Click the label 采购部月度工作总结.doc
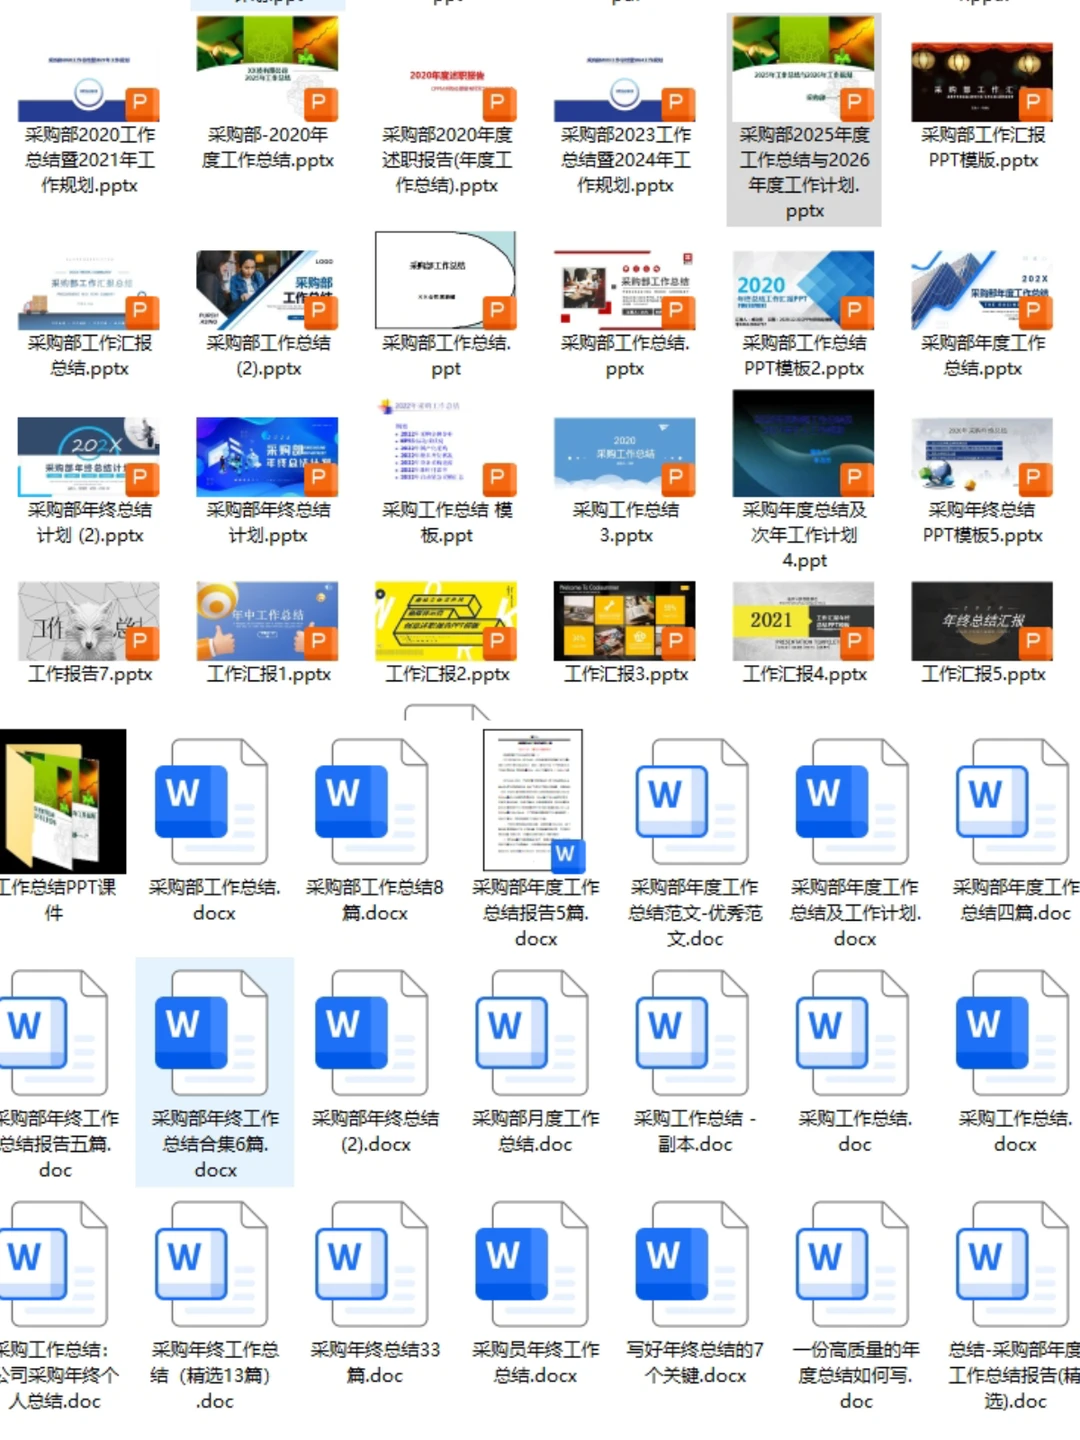 click(x=535, y=1131)
